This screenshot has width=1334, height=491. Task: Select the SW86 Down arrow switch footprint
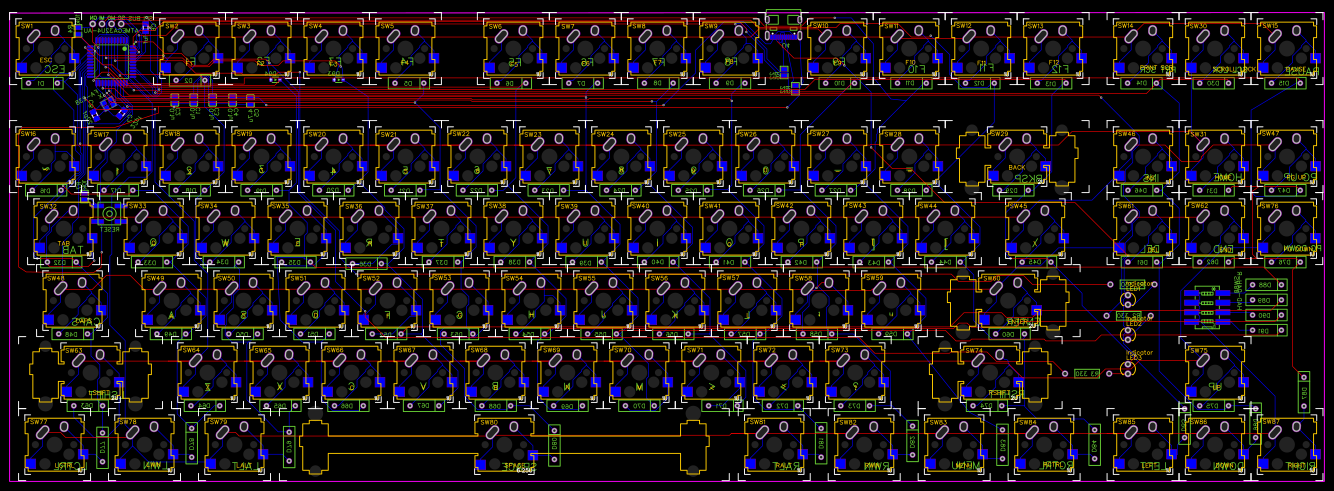click(1215, 445)
